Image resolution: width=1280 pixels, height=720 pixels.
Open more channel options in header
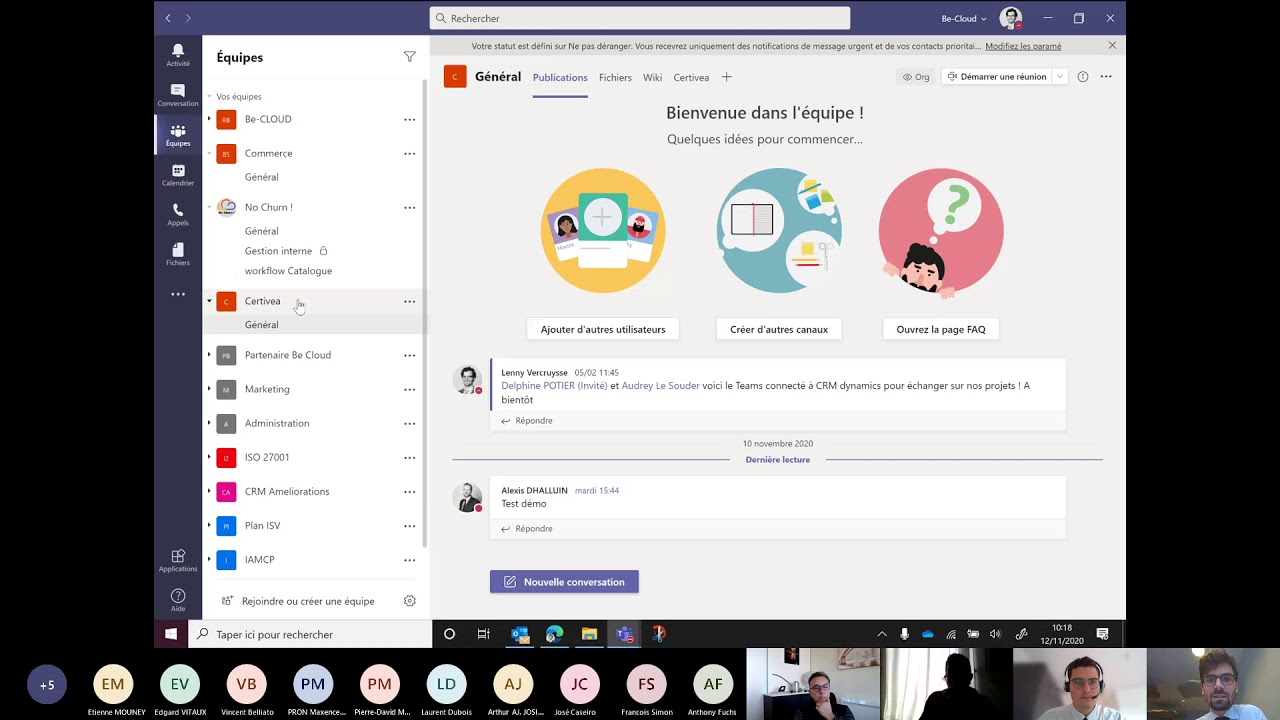click(1106, 77)
